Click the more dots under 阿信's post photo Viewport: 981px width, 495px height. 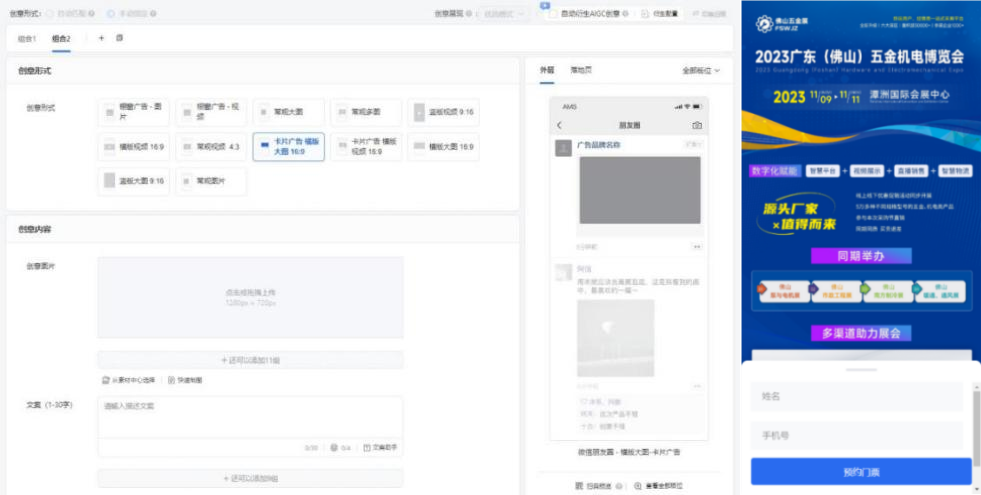click(697, 386)
